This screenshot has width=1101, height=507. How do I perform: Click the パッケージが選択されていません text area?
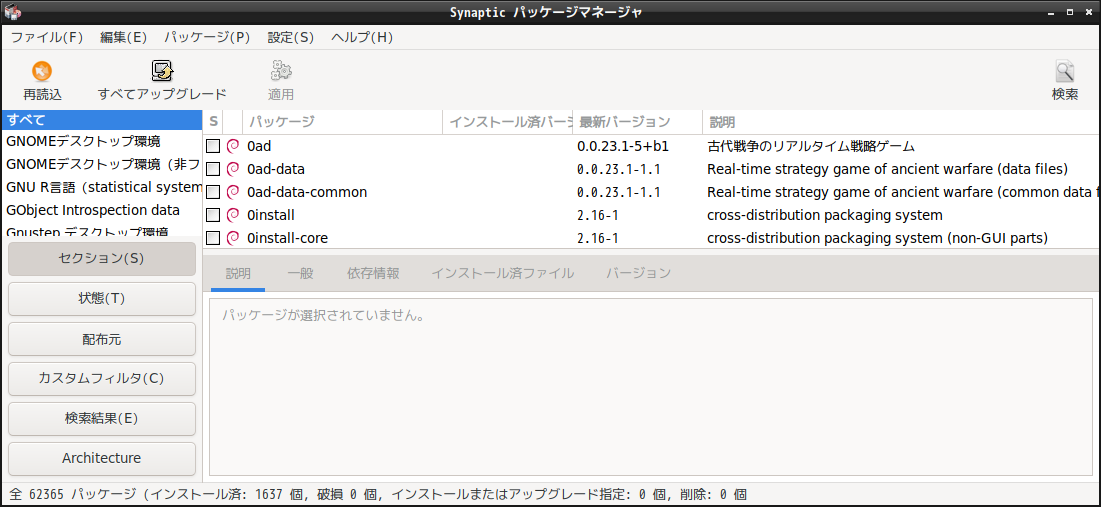(651, 386)
